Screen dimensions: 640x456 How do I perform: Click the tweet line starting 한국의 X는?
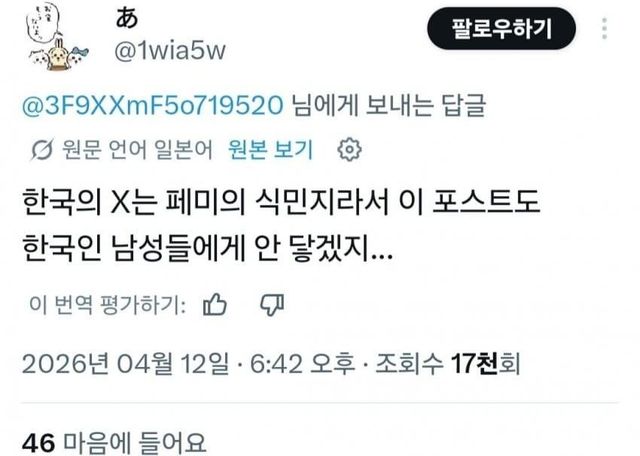click(281, 203)
